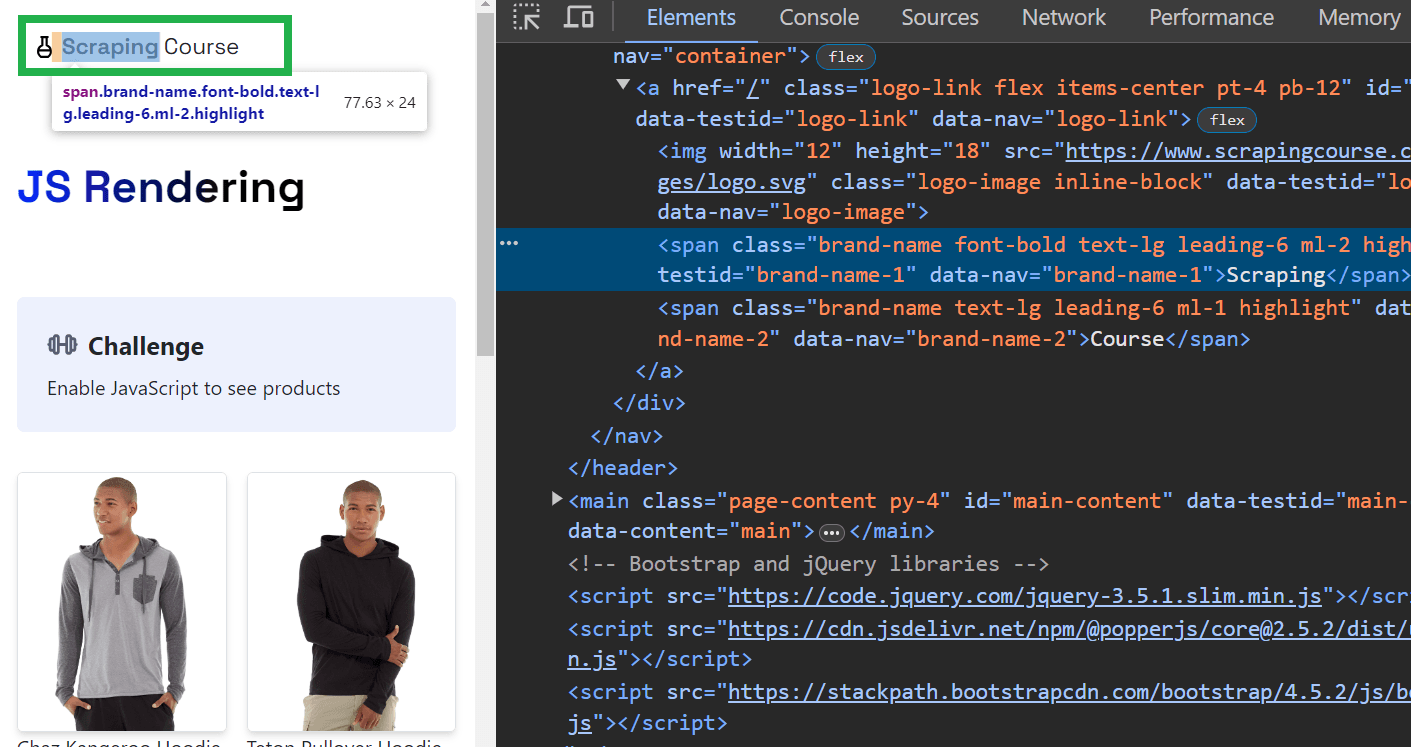The width and height of the screenshot is (1411, 747).
Task: Select the closing </div> tag line
Action: pos(649,403)
